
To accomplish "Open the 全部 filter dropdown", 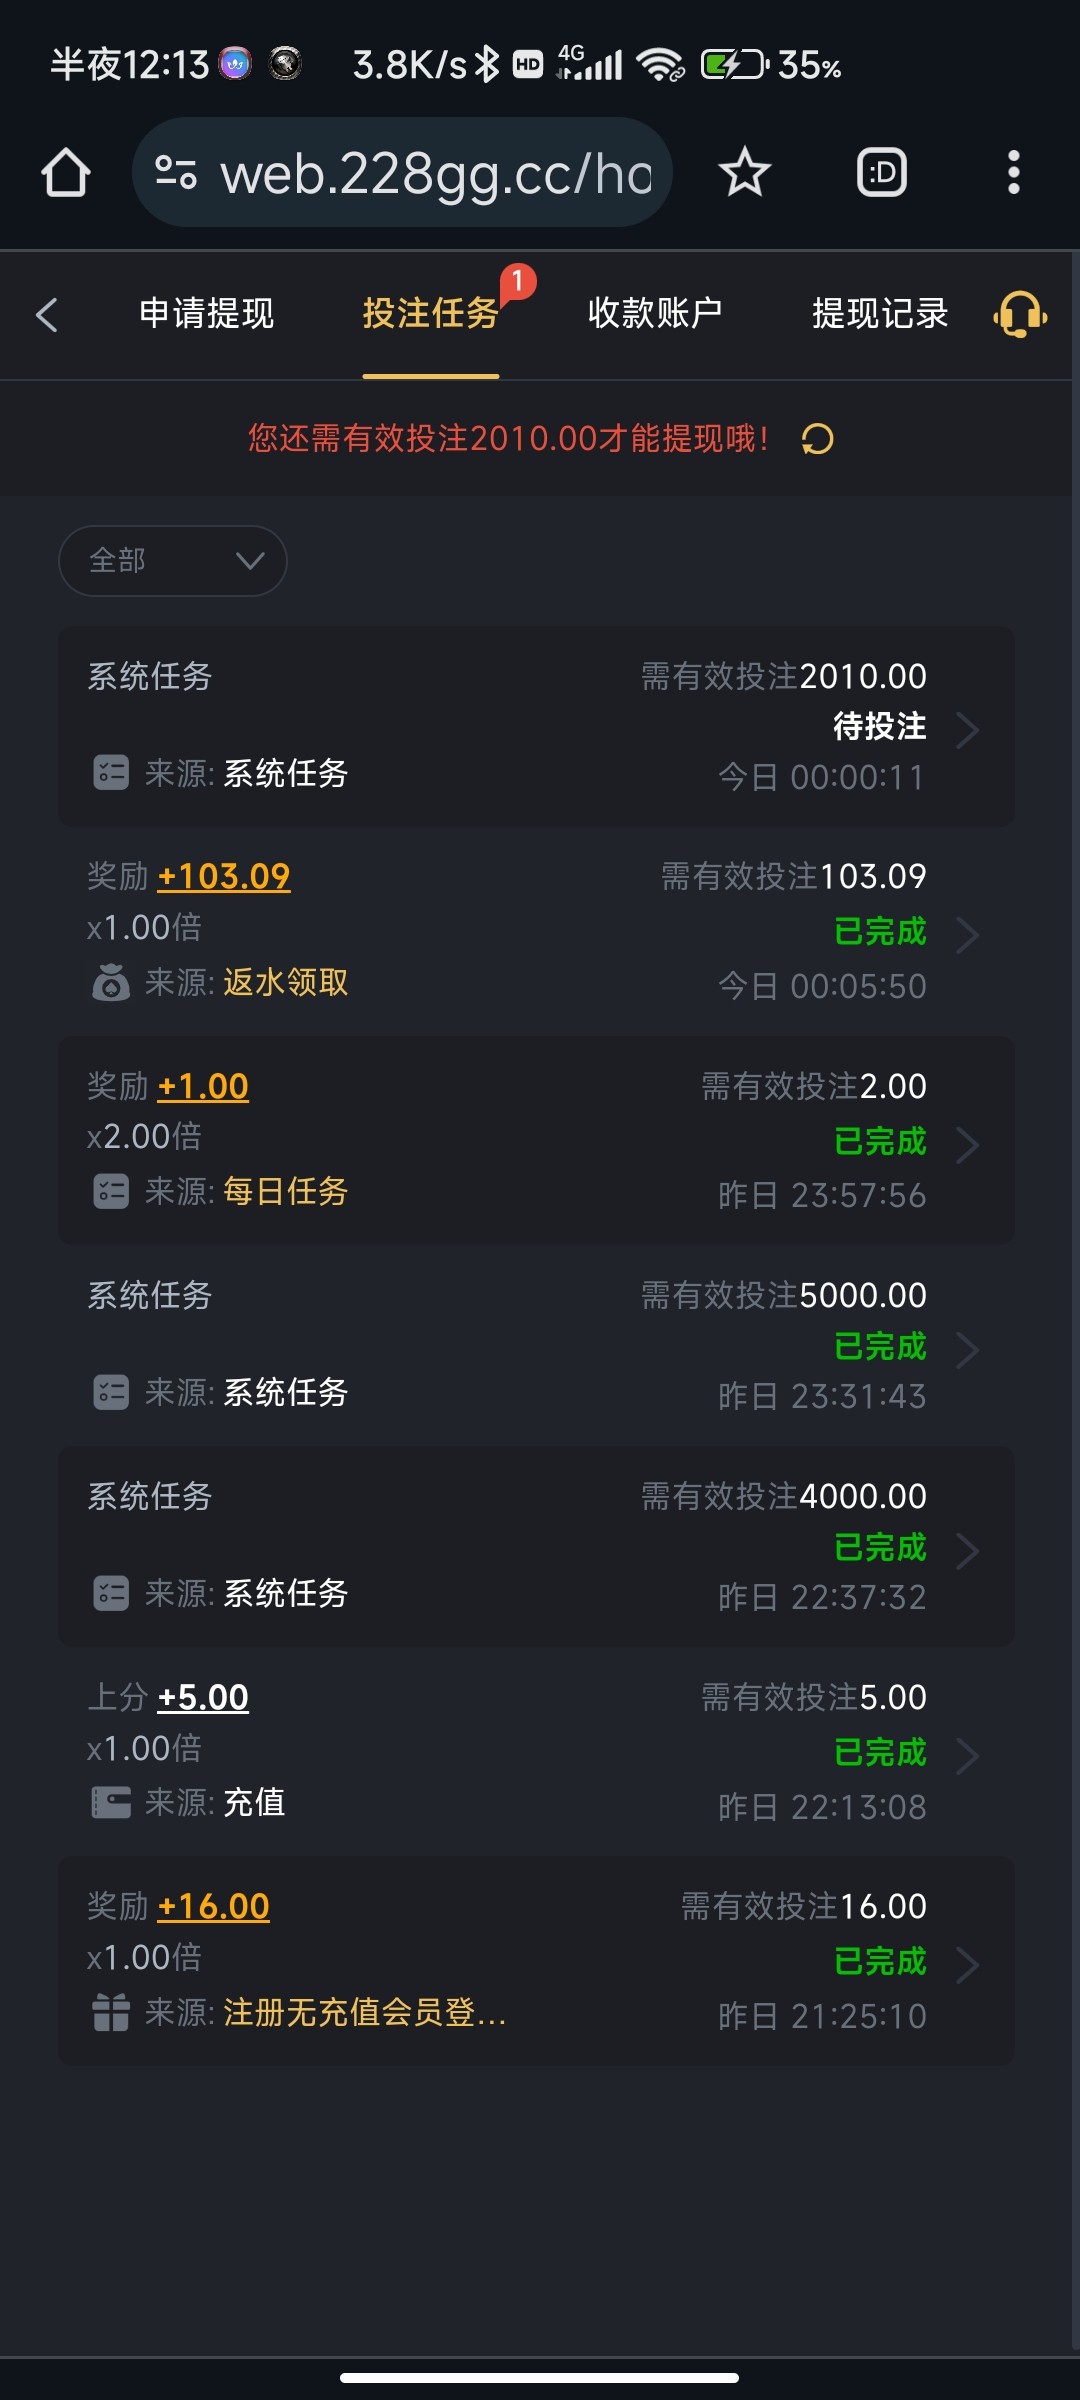I will click(173, 561).
